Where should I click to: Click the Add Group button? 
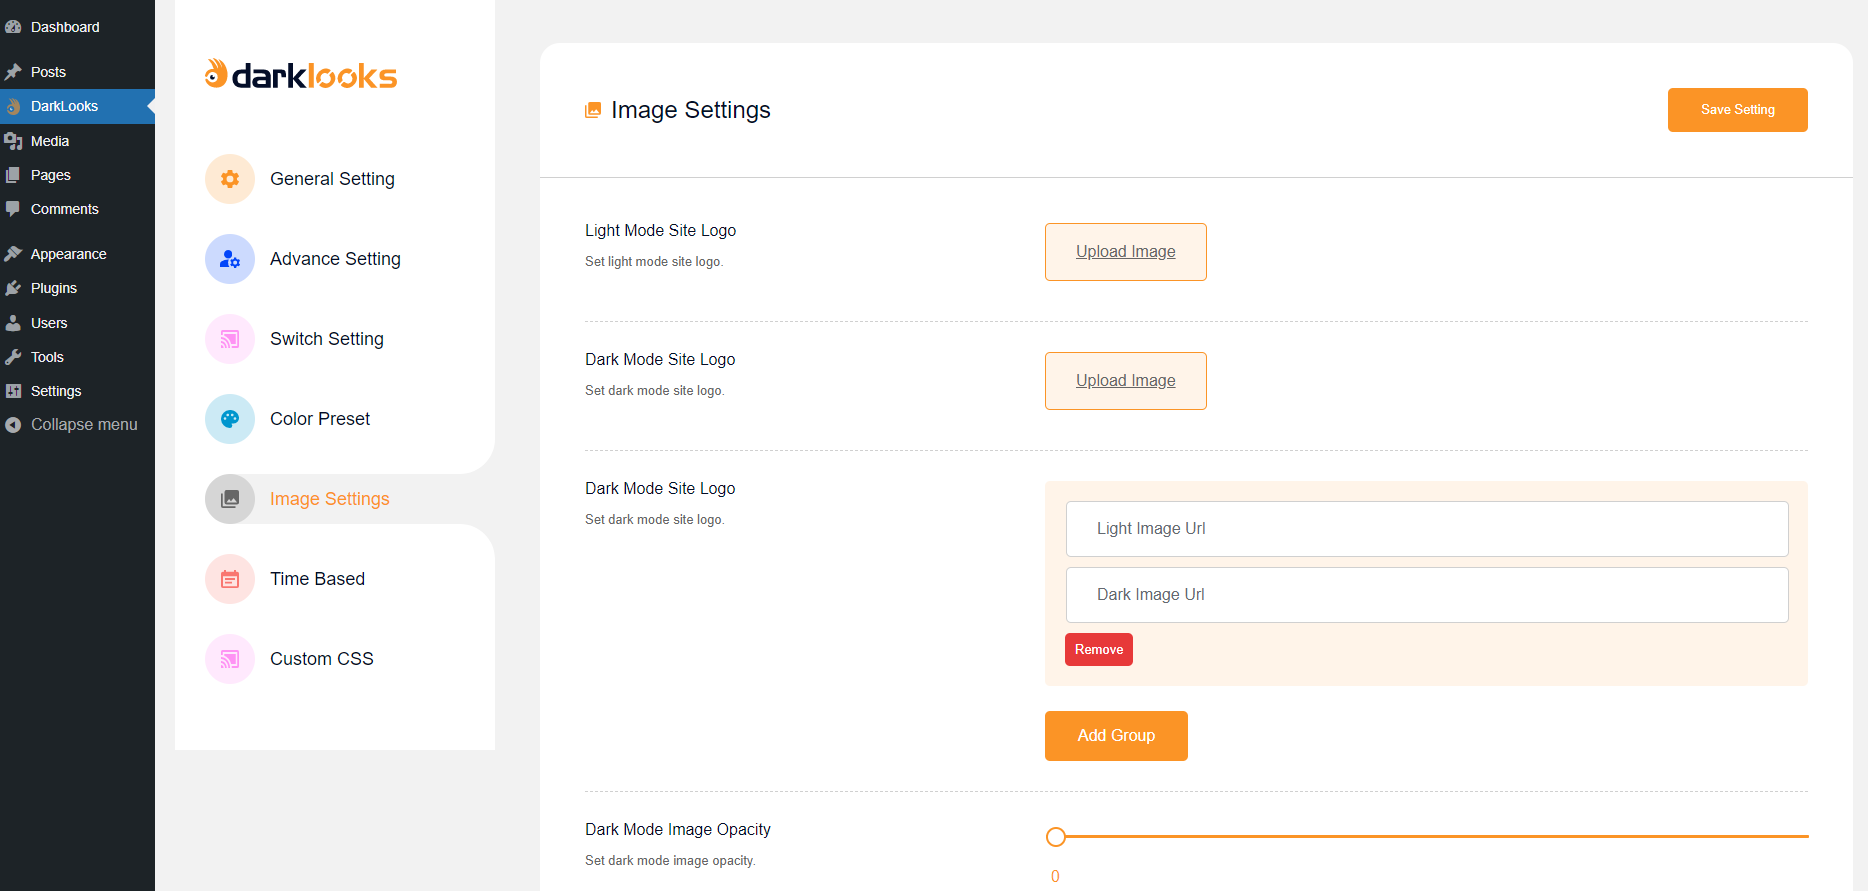1116,736
